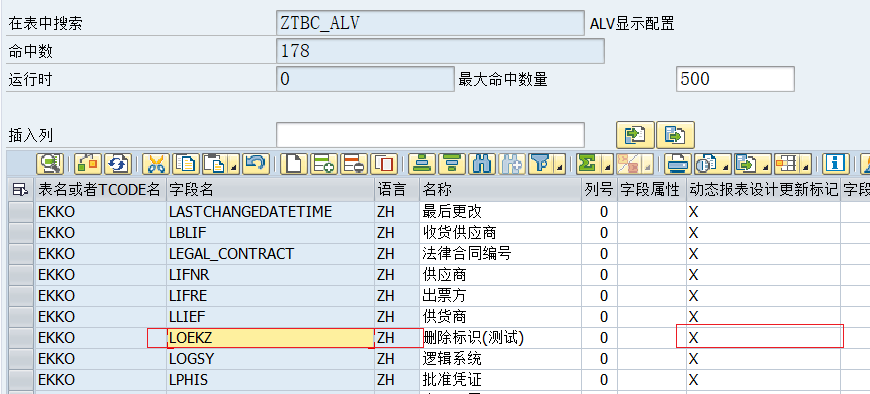Click the Check entries toolbar icon
The width and height of the screenshot is (870, 394).
(x=88, y=164)
